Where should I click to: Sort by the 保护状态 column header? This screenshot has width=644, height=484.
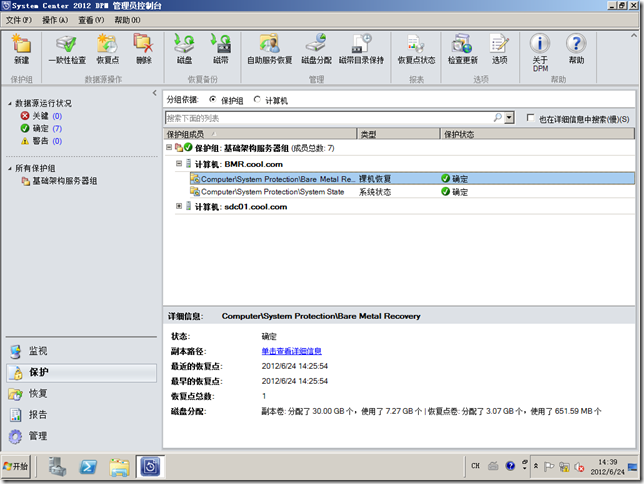point(538,134)
